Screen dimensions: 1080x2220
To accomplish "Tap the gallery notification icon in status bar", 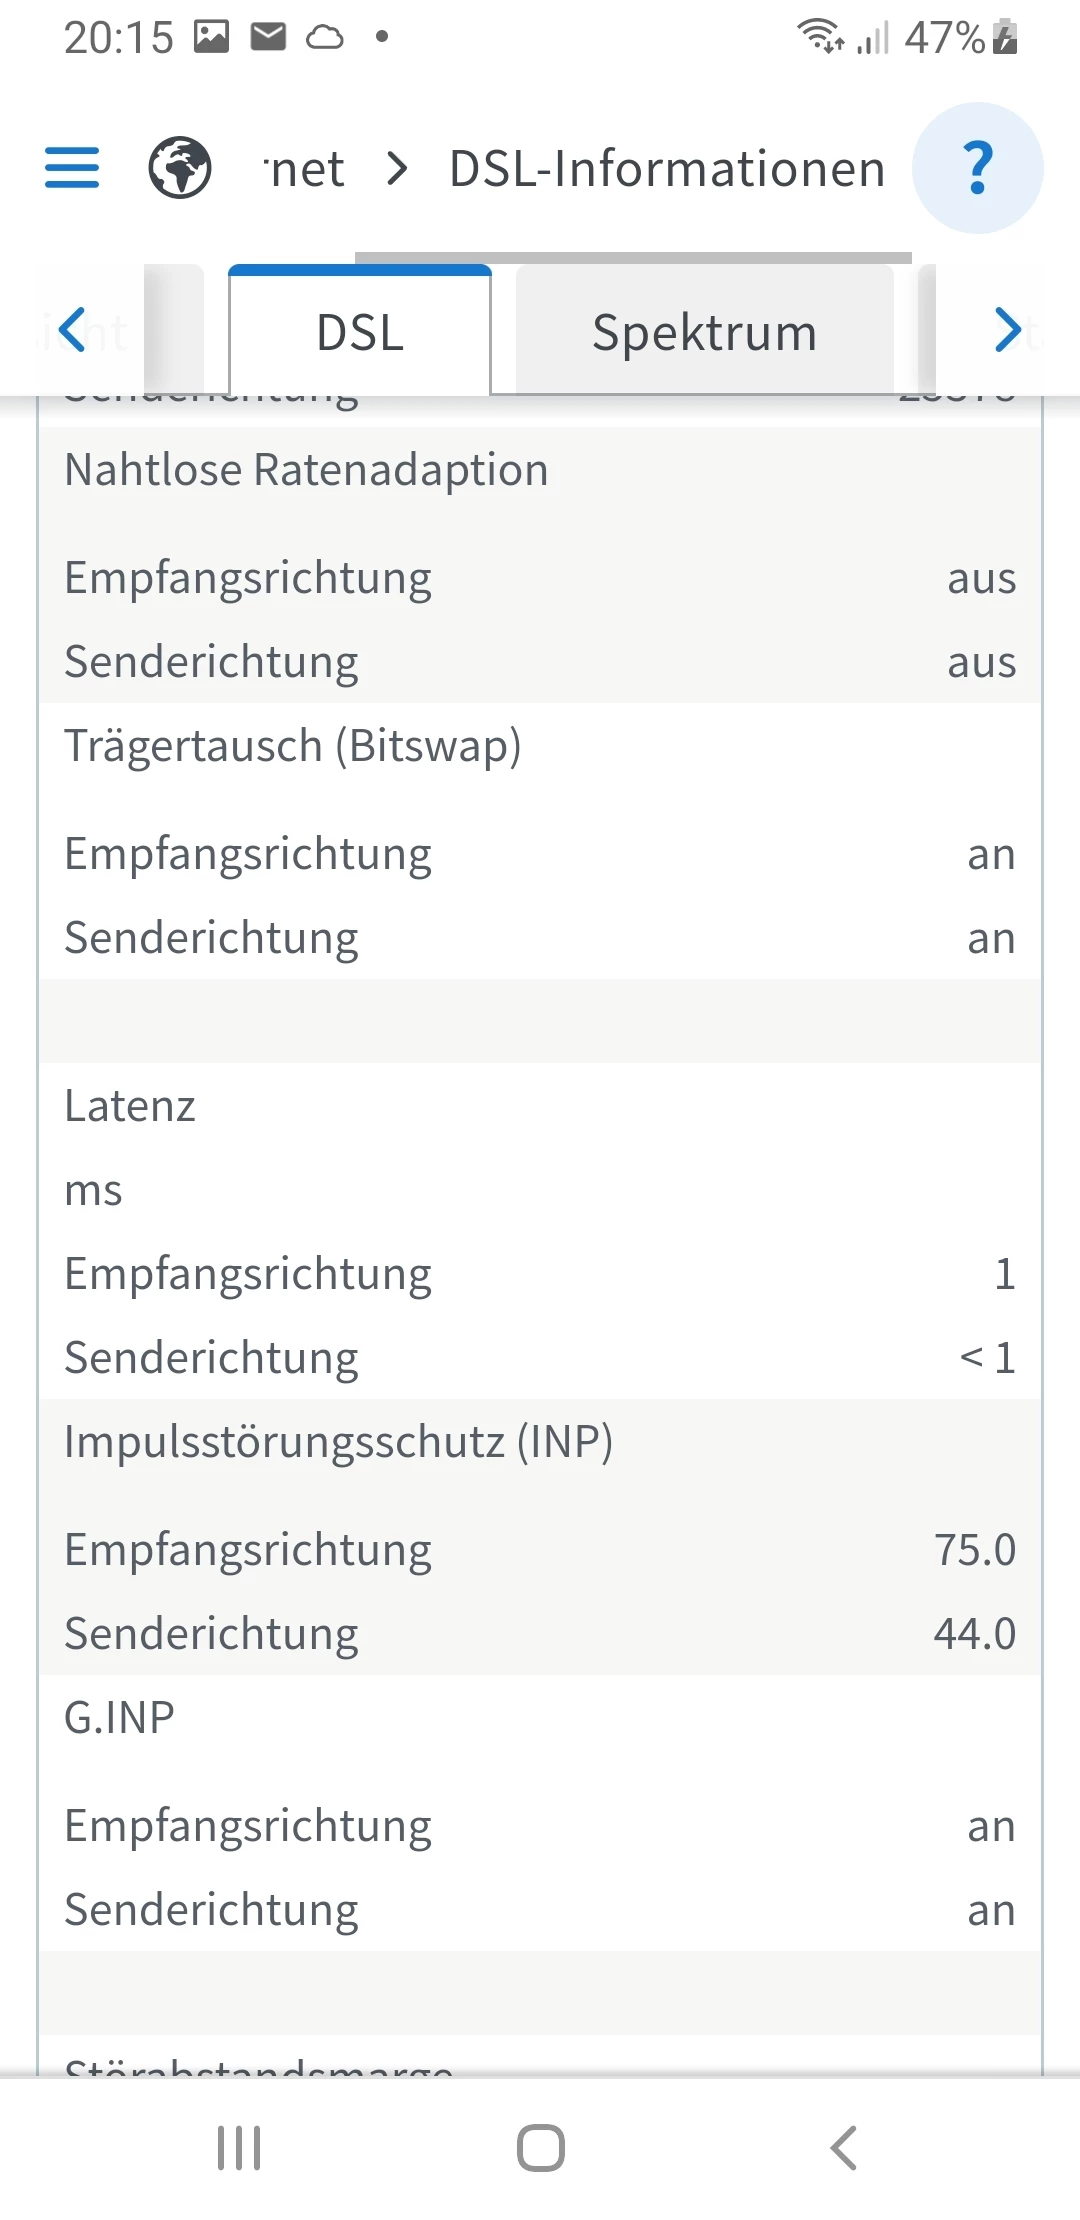I will 211,37.
